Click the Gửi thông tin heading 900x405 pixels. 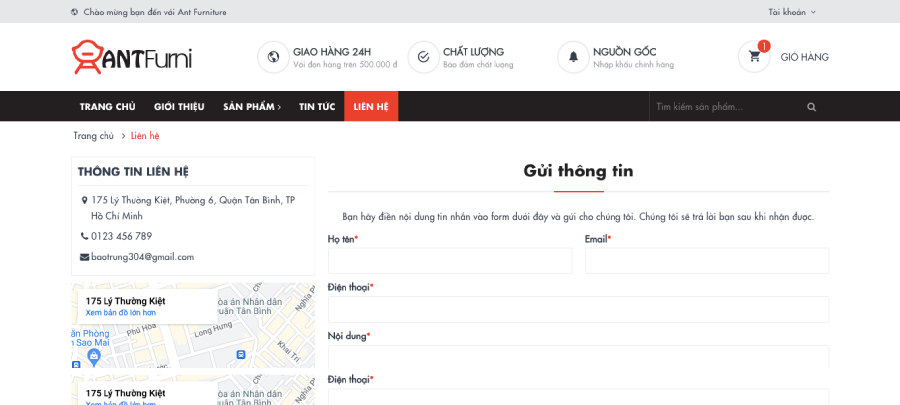click(x=579, y=171)
